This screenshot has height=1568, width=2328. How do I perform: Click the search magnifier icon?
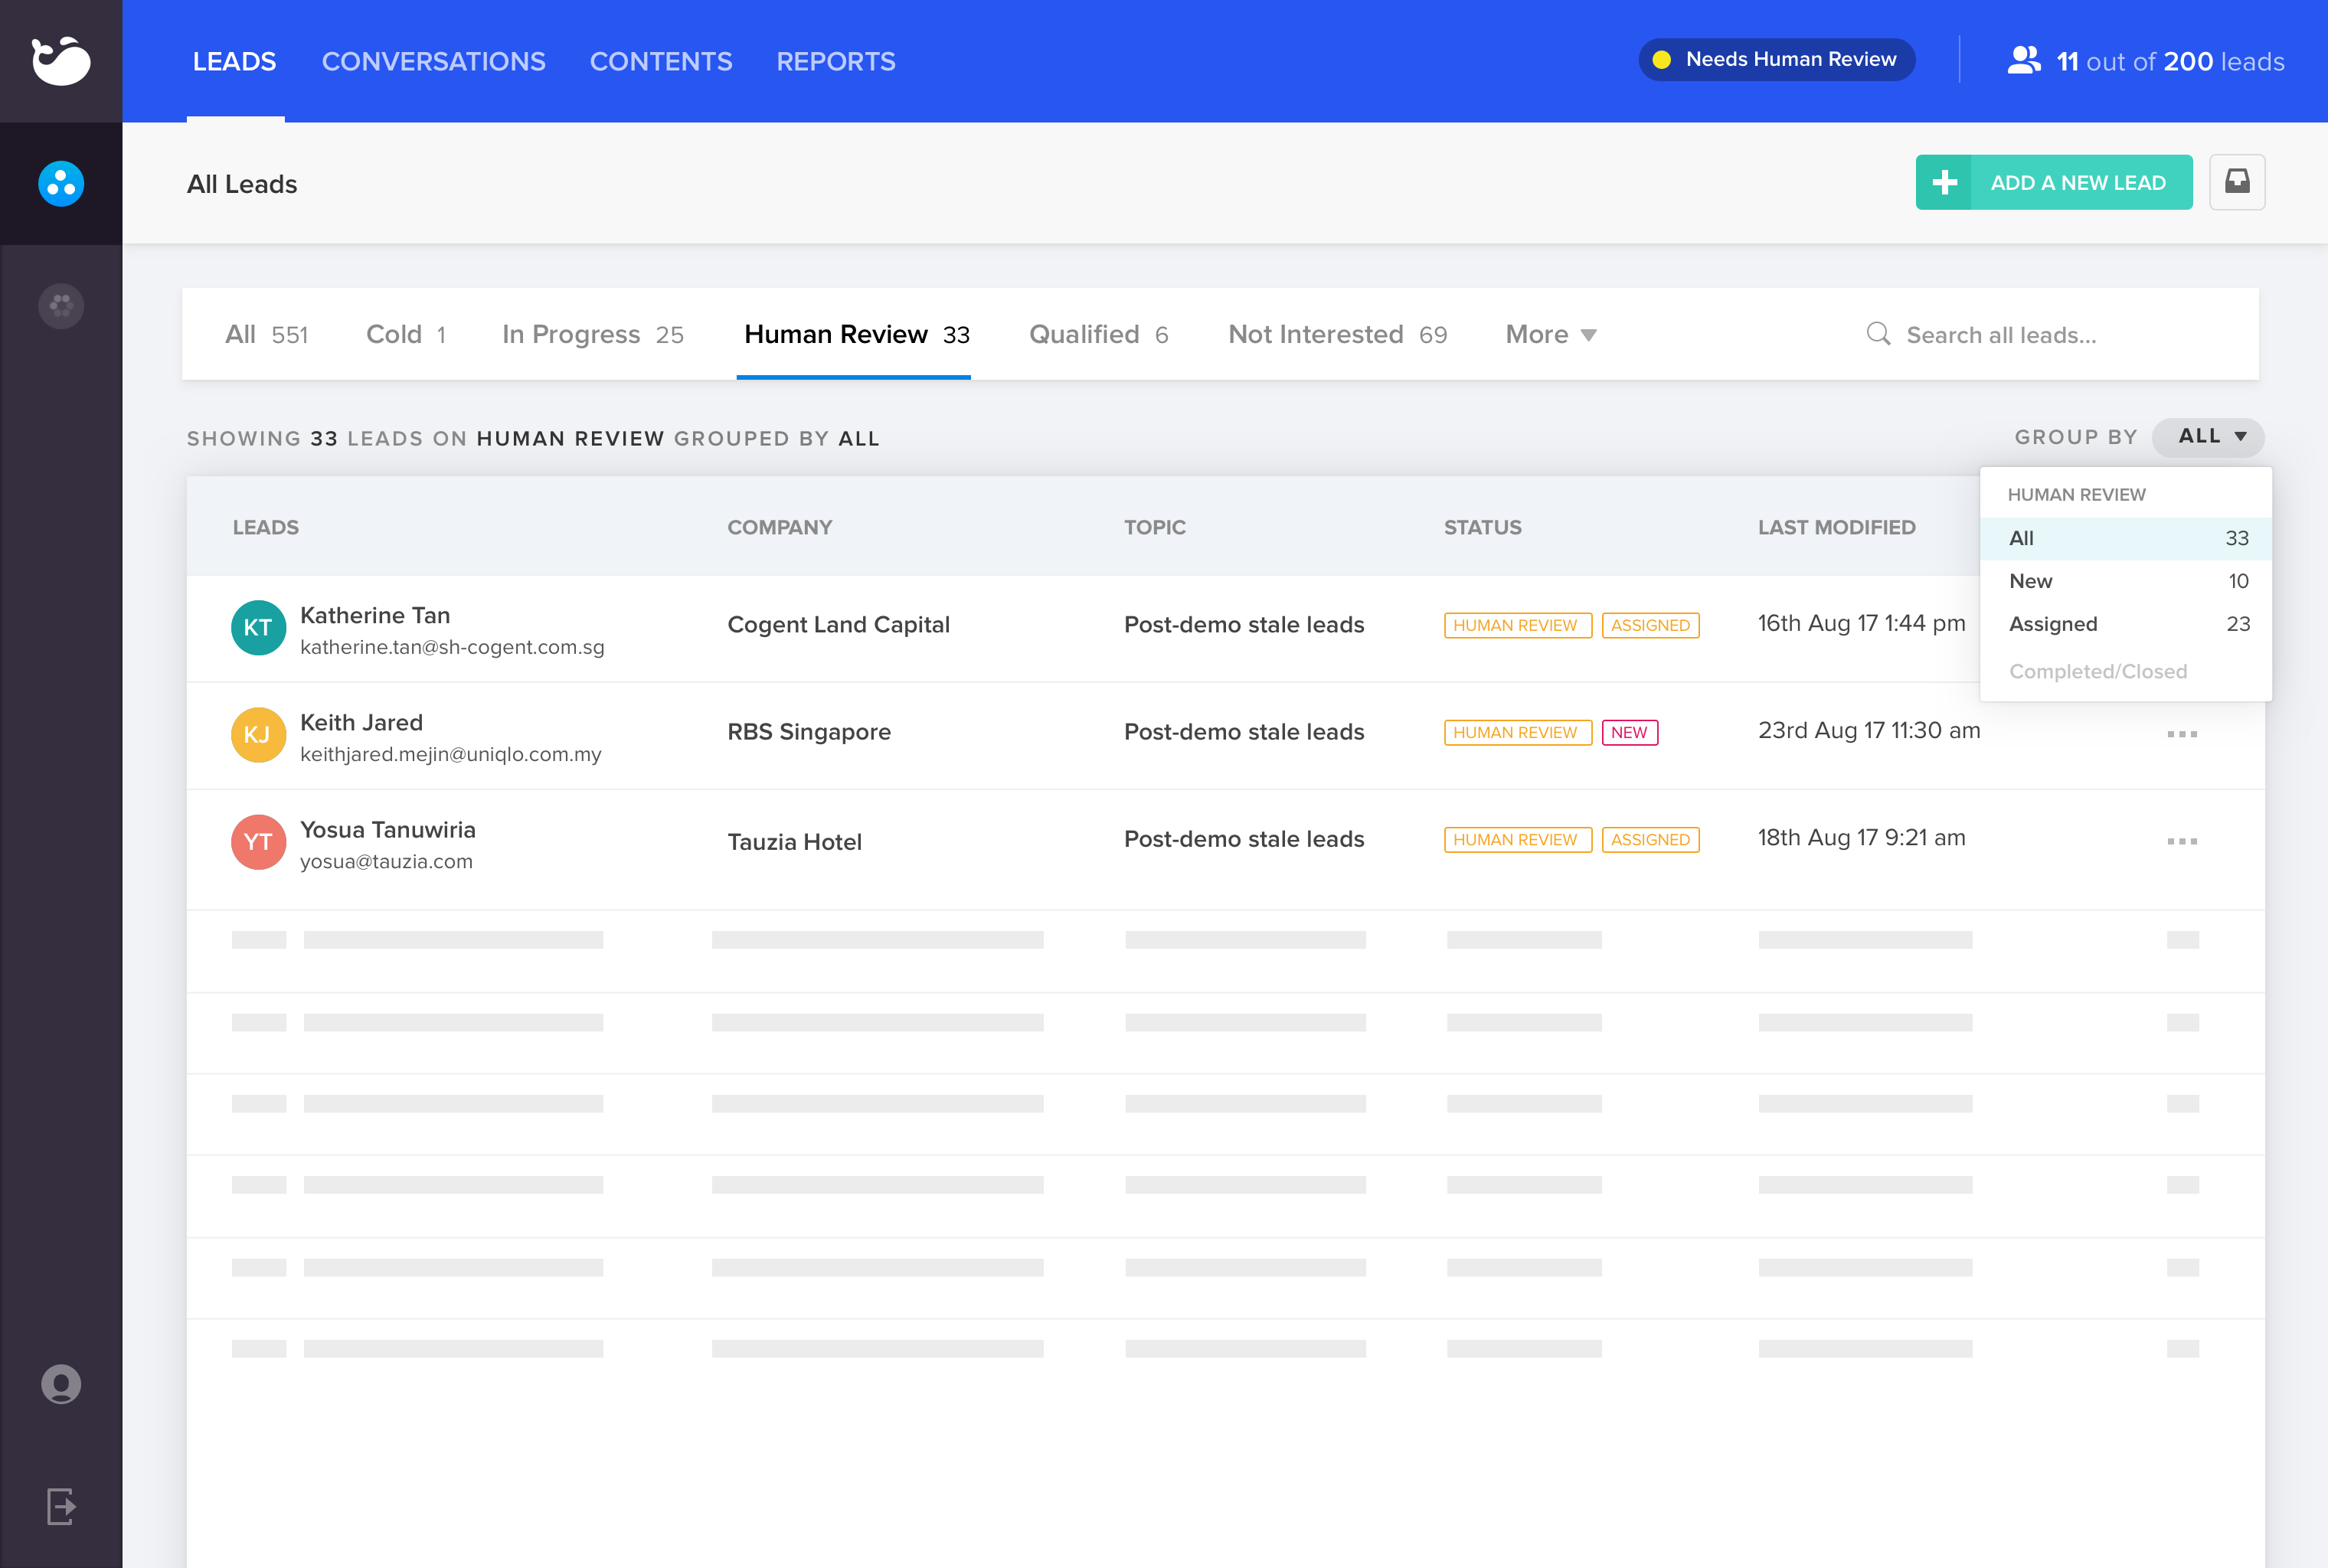pos(1878,334)
